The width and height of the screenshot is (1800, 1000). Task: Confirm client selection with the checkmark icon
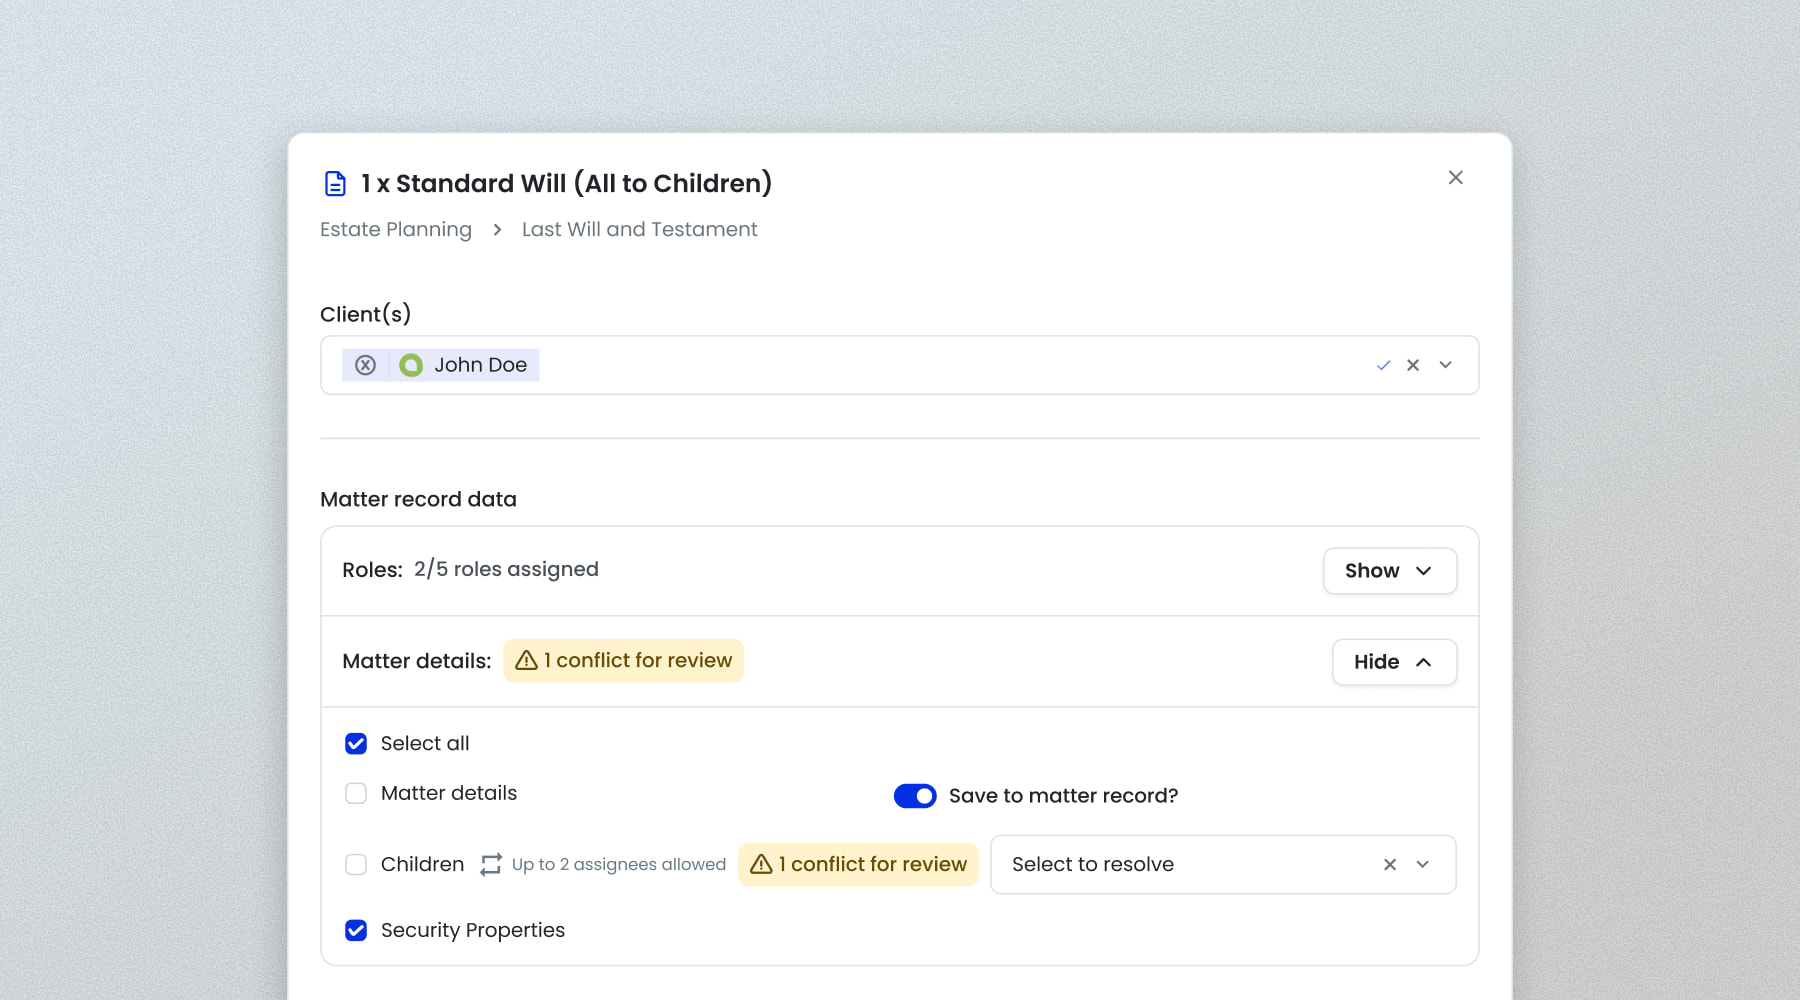[x=1383, y=365]
